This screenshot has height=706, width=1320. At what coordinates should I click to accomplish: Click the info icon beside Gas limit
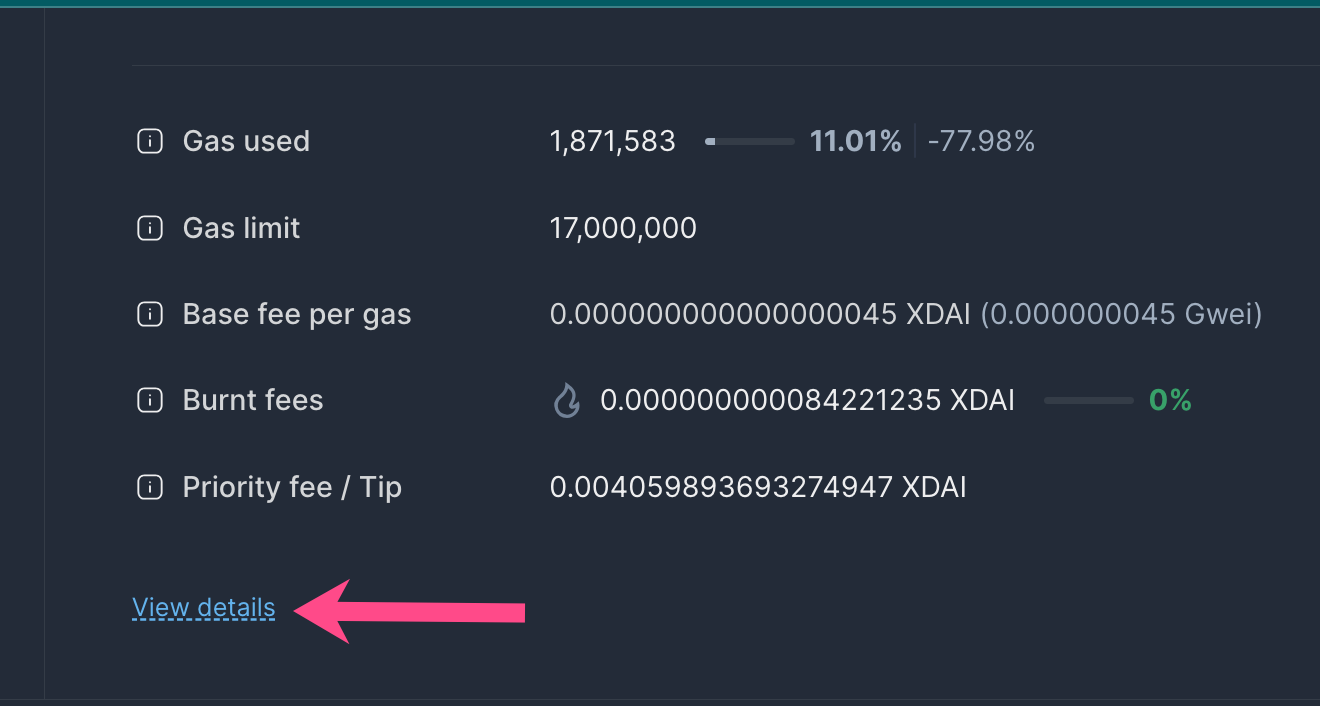pos(148,227)
